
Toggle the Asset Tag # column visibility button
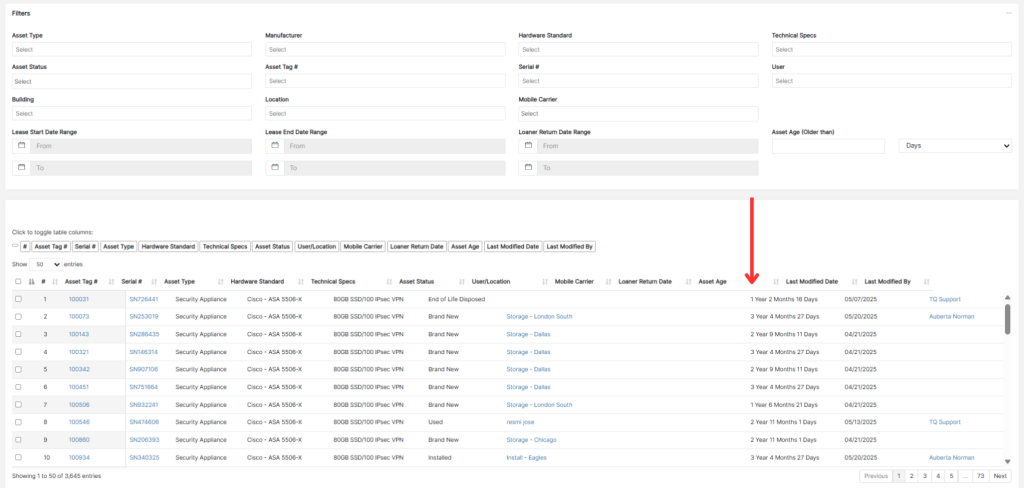pyautogui.click(x=52, y=247)
